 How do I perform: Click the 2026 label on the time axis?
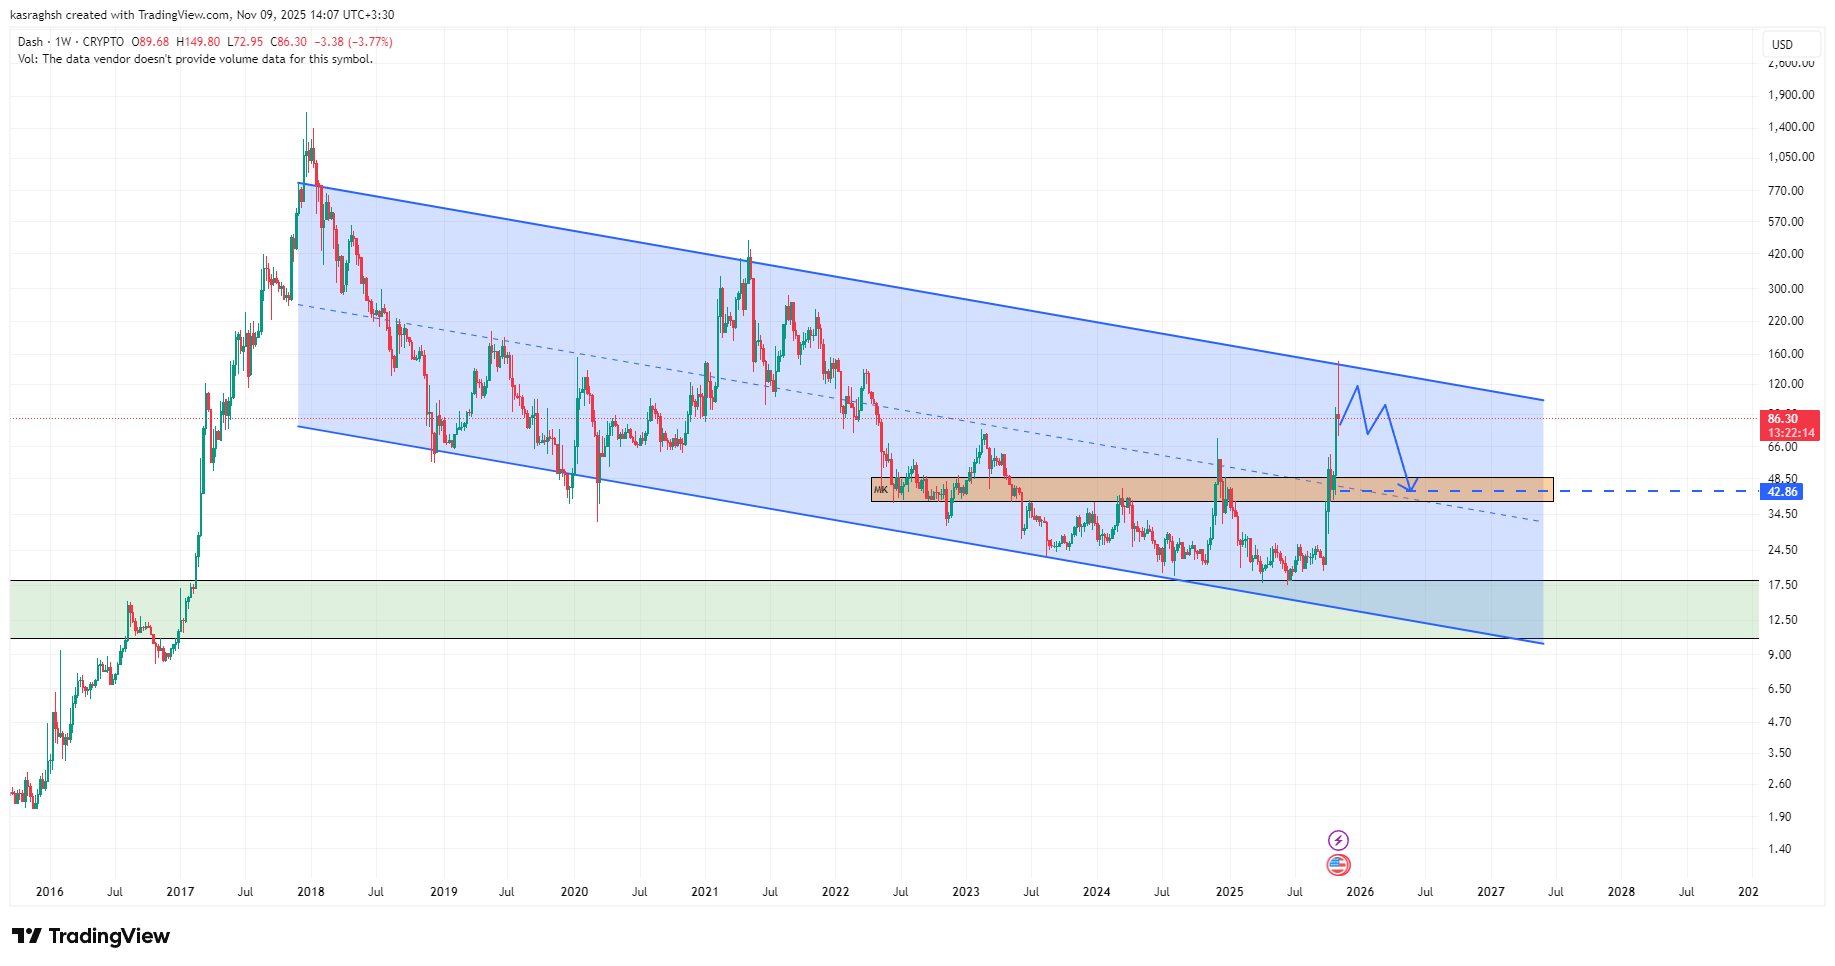point(1360,892)
